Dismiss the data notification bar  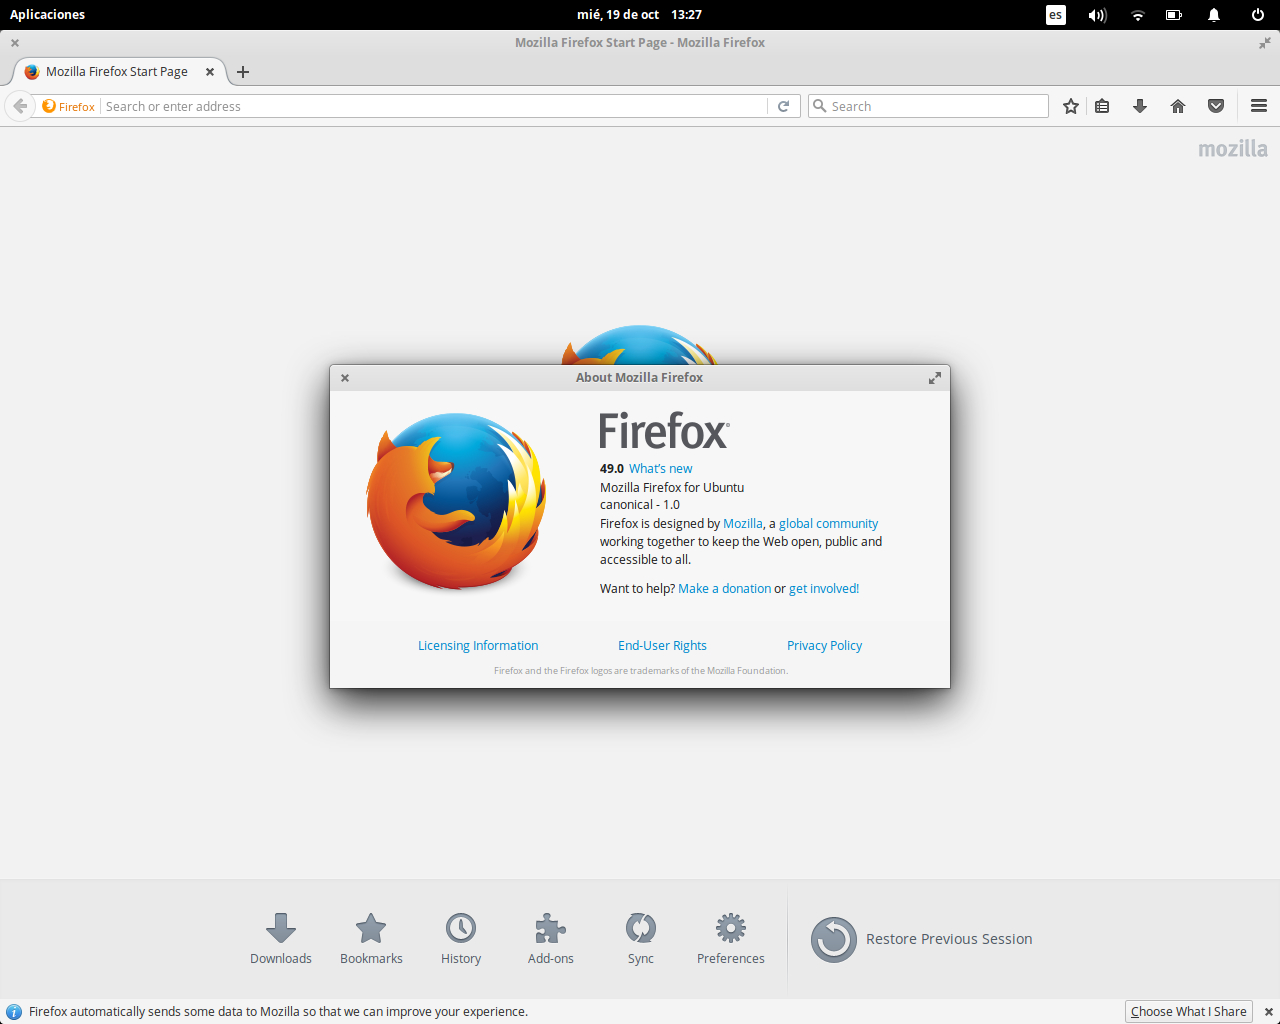tap(1268, 1012)
